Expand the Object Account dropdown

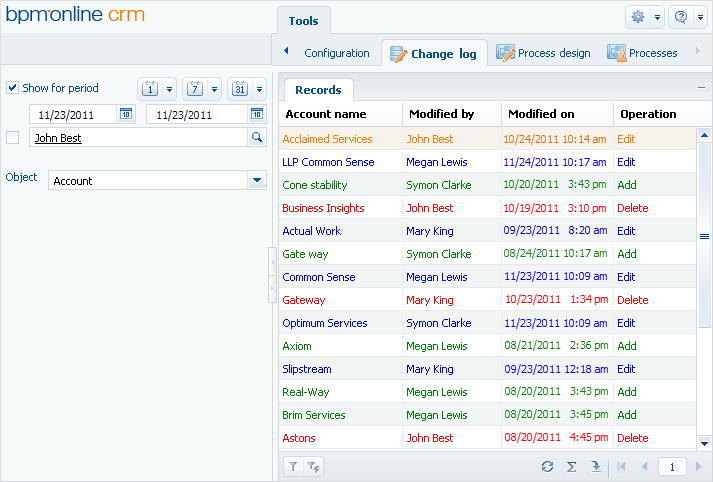click(x=257, y=180)
